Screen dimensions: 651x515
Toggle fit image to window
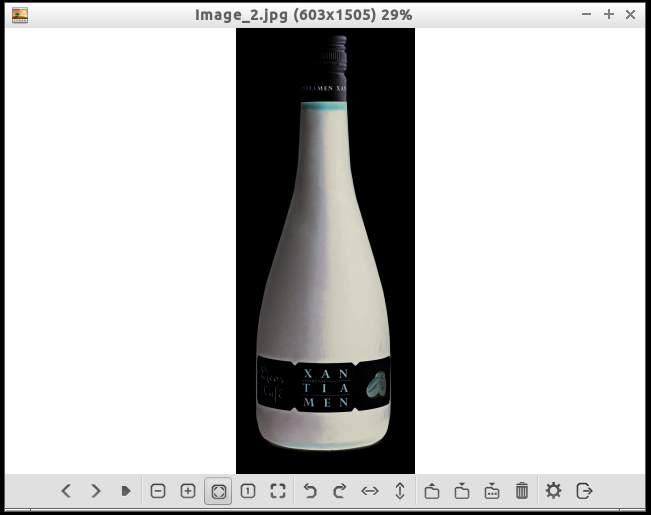pos(218,491)
